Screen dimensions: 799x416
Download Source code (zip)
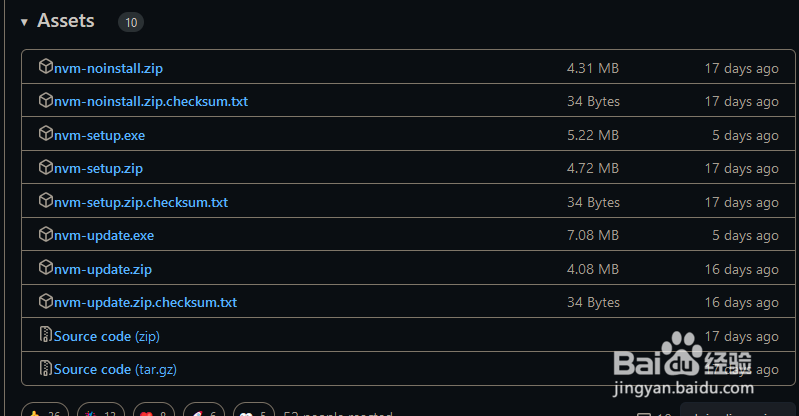(x=107, y=336)
